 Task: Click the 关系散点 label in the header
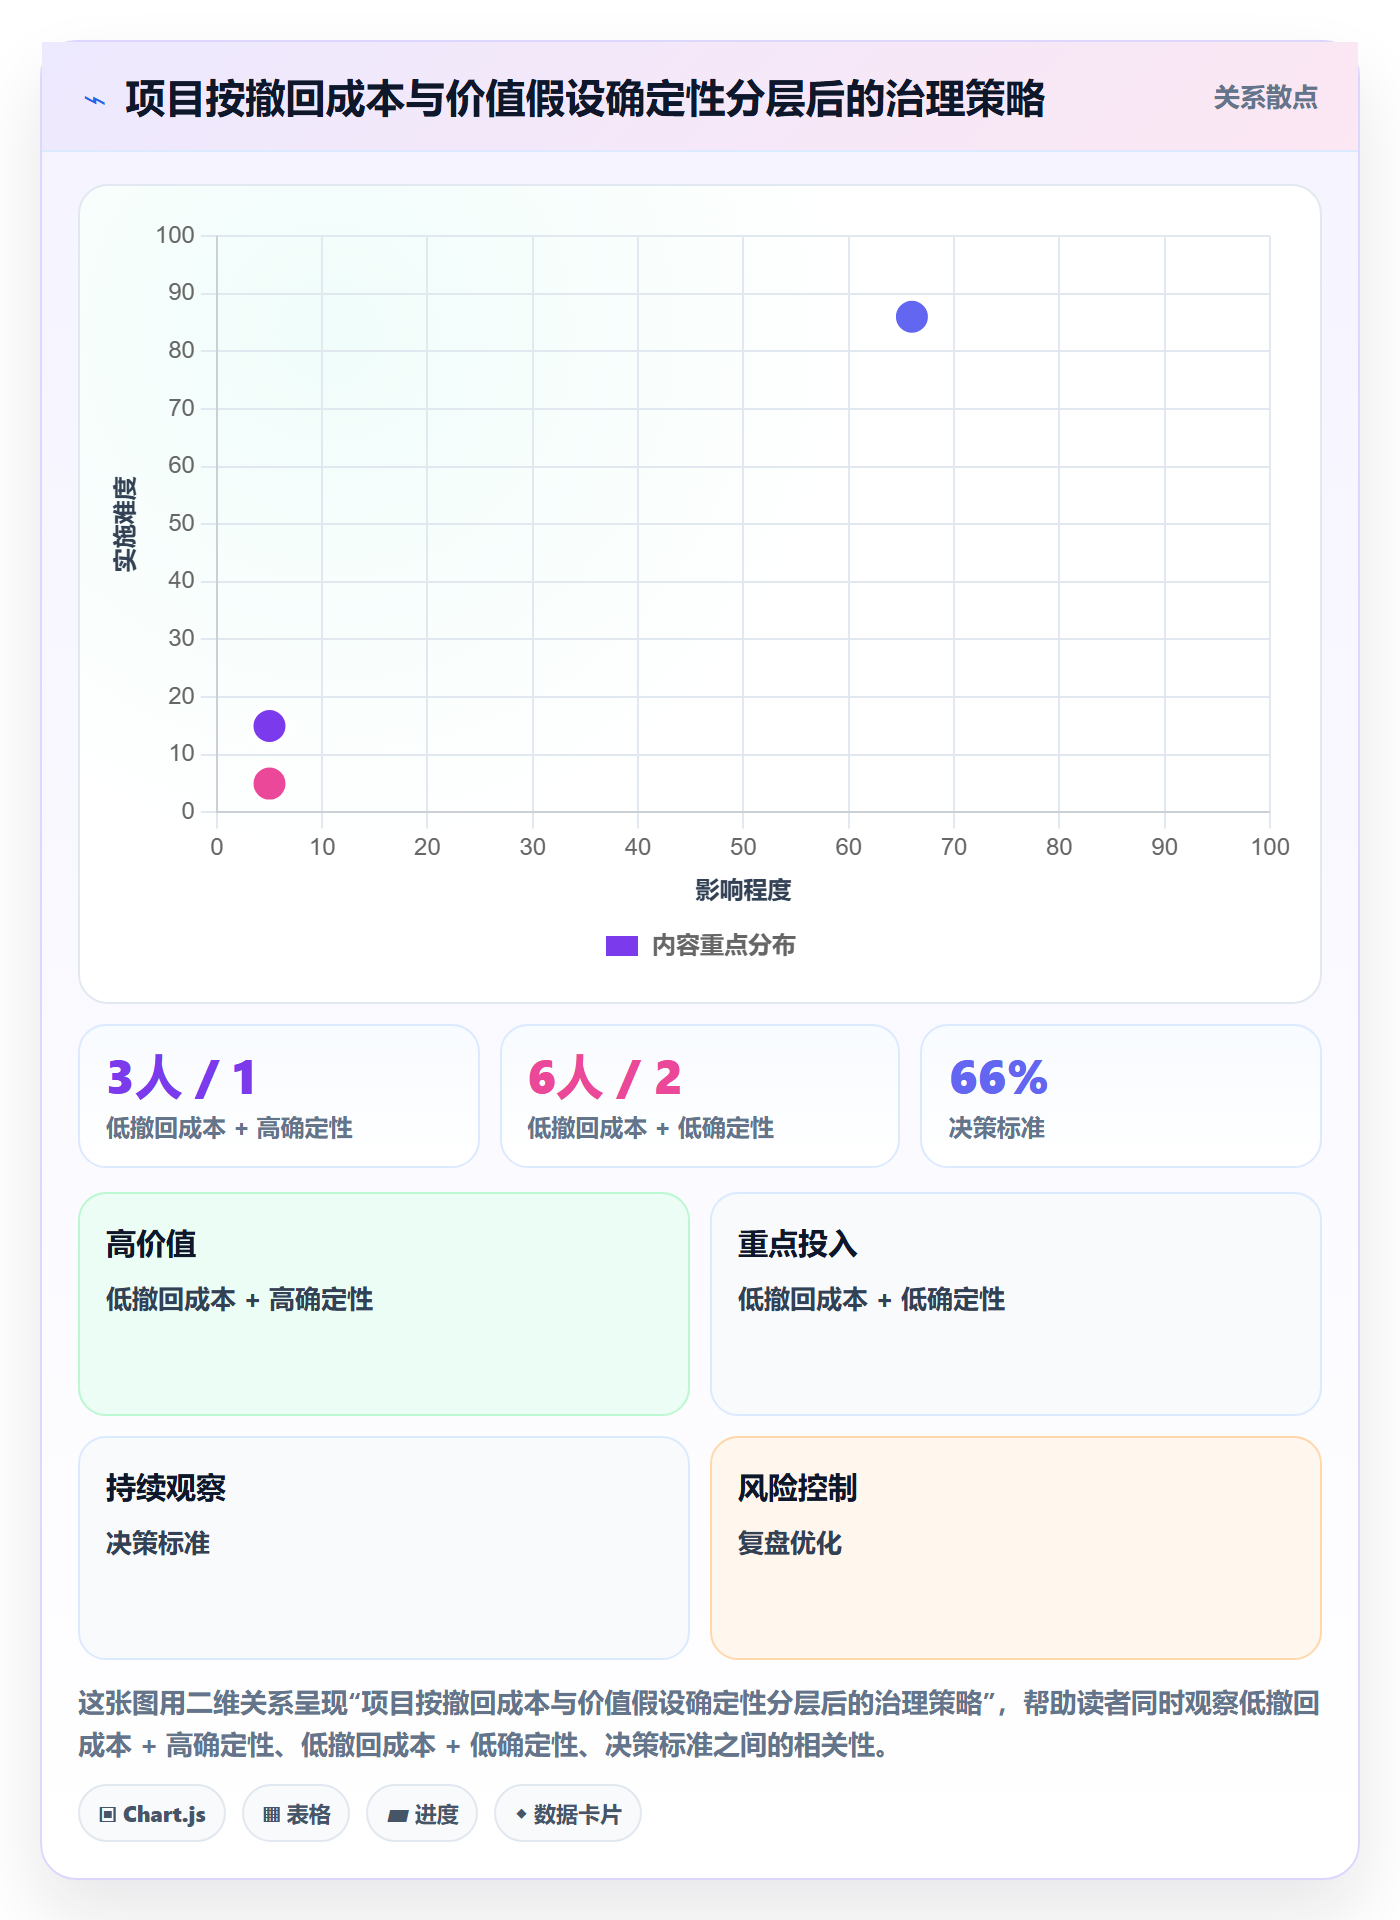point(1265,98)
